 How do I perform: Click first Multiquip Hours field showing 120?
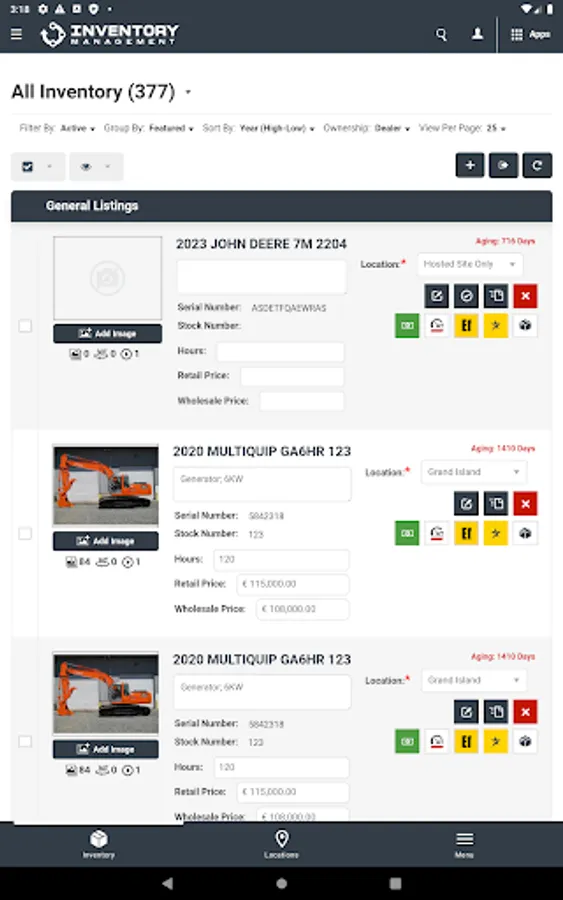281,560
